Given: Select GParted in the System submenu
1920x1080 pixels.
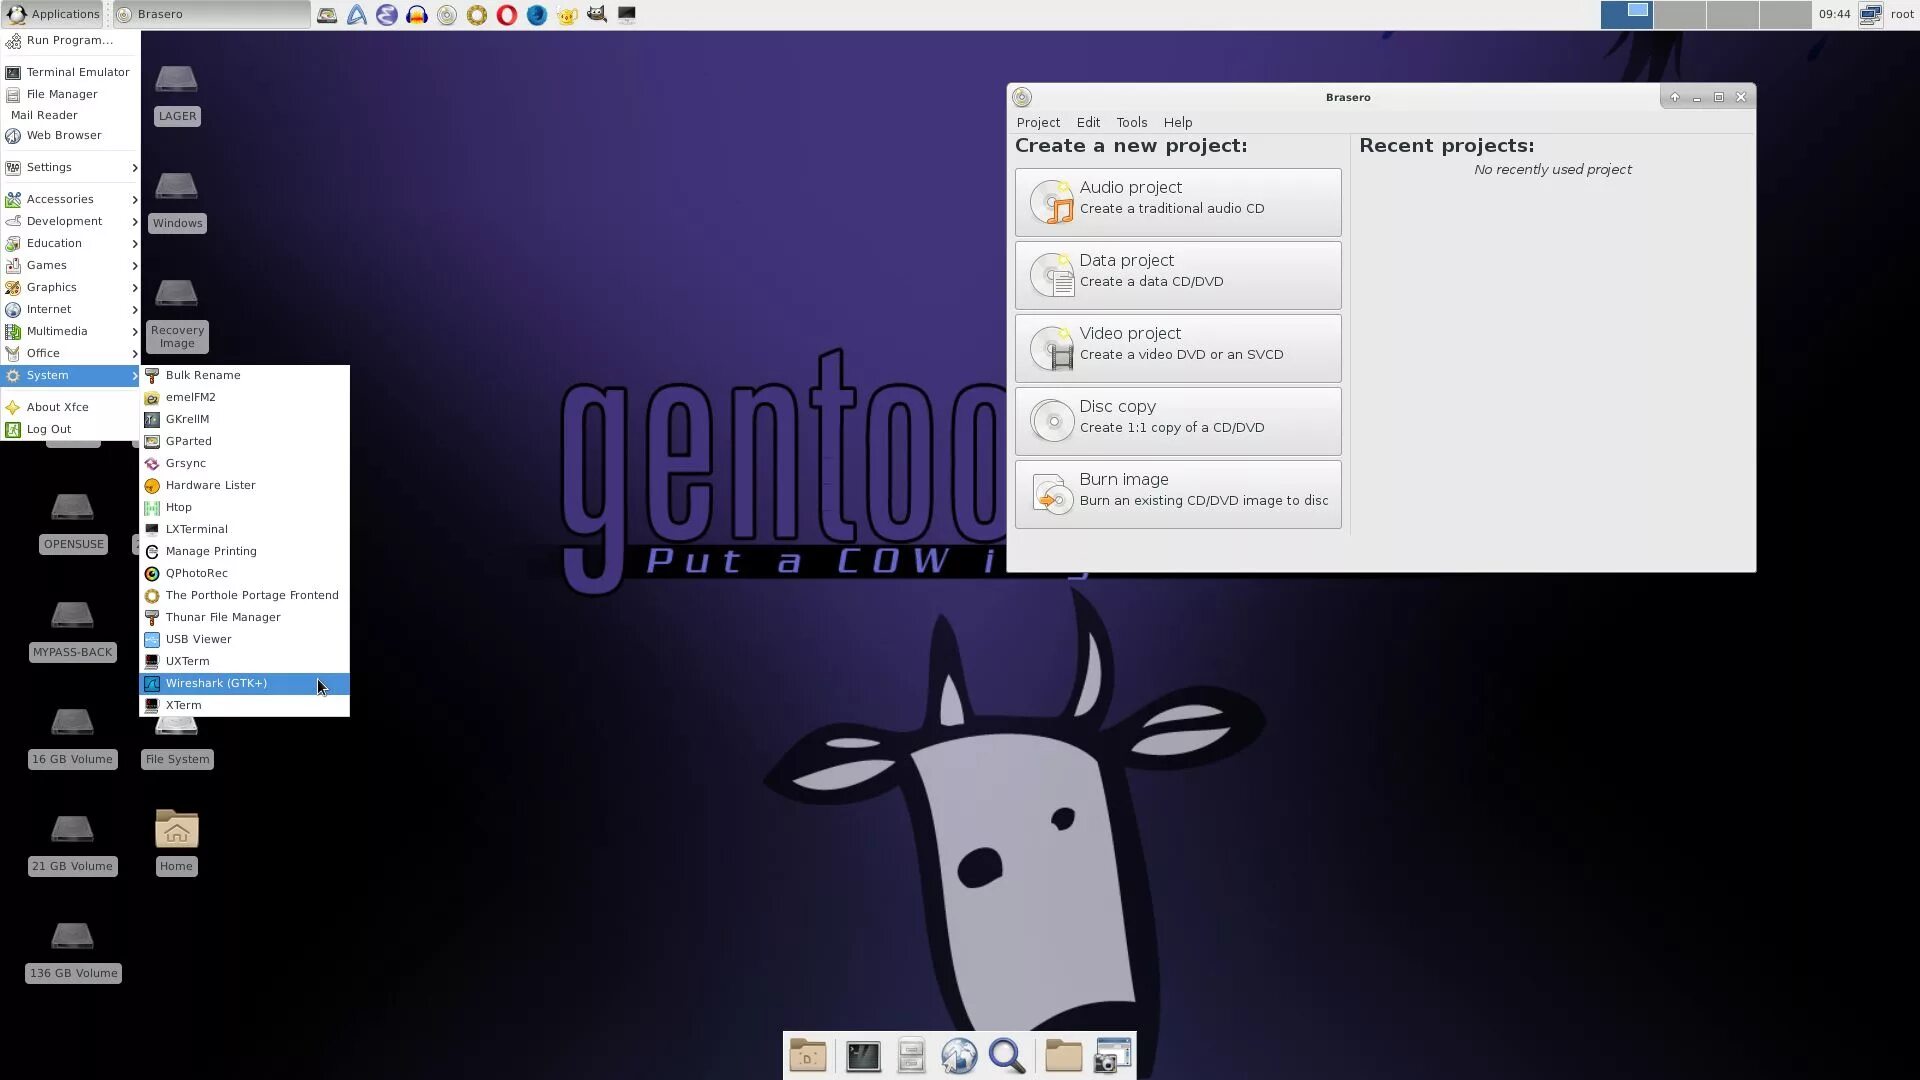Looking at the screenshot, I should coord(188,441).
